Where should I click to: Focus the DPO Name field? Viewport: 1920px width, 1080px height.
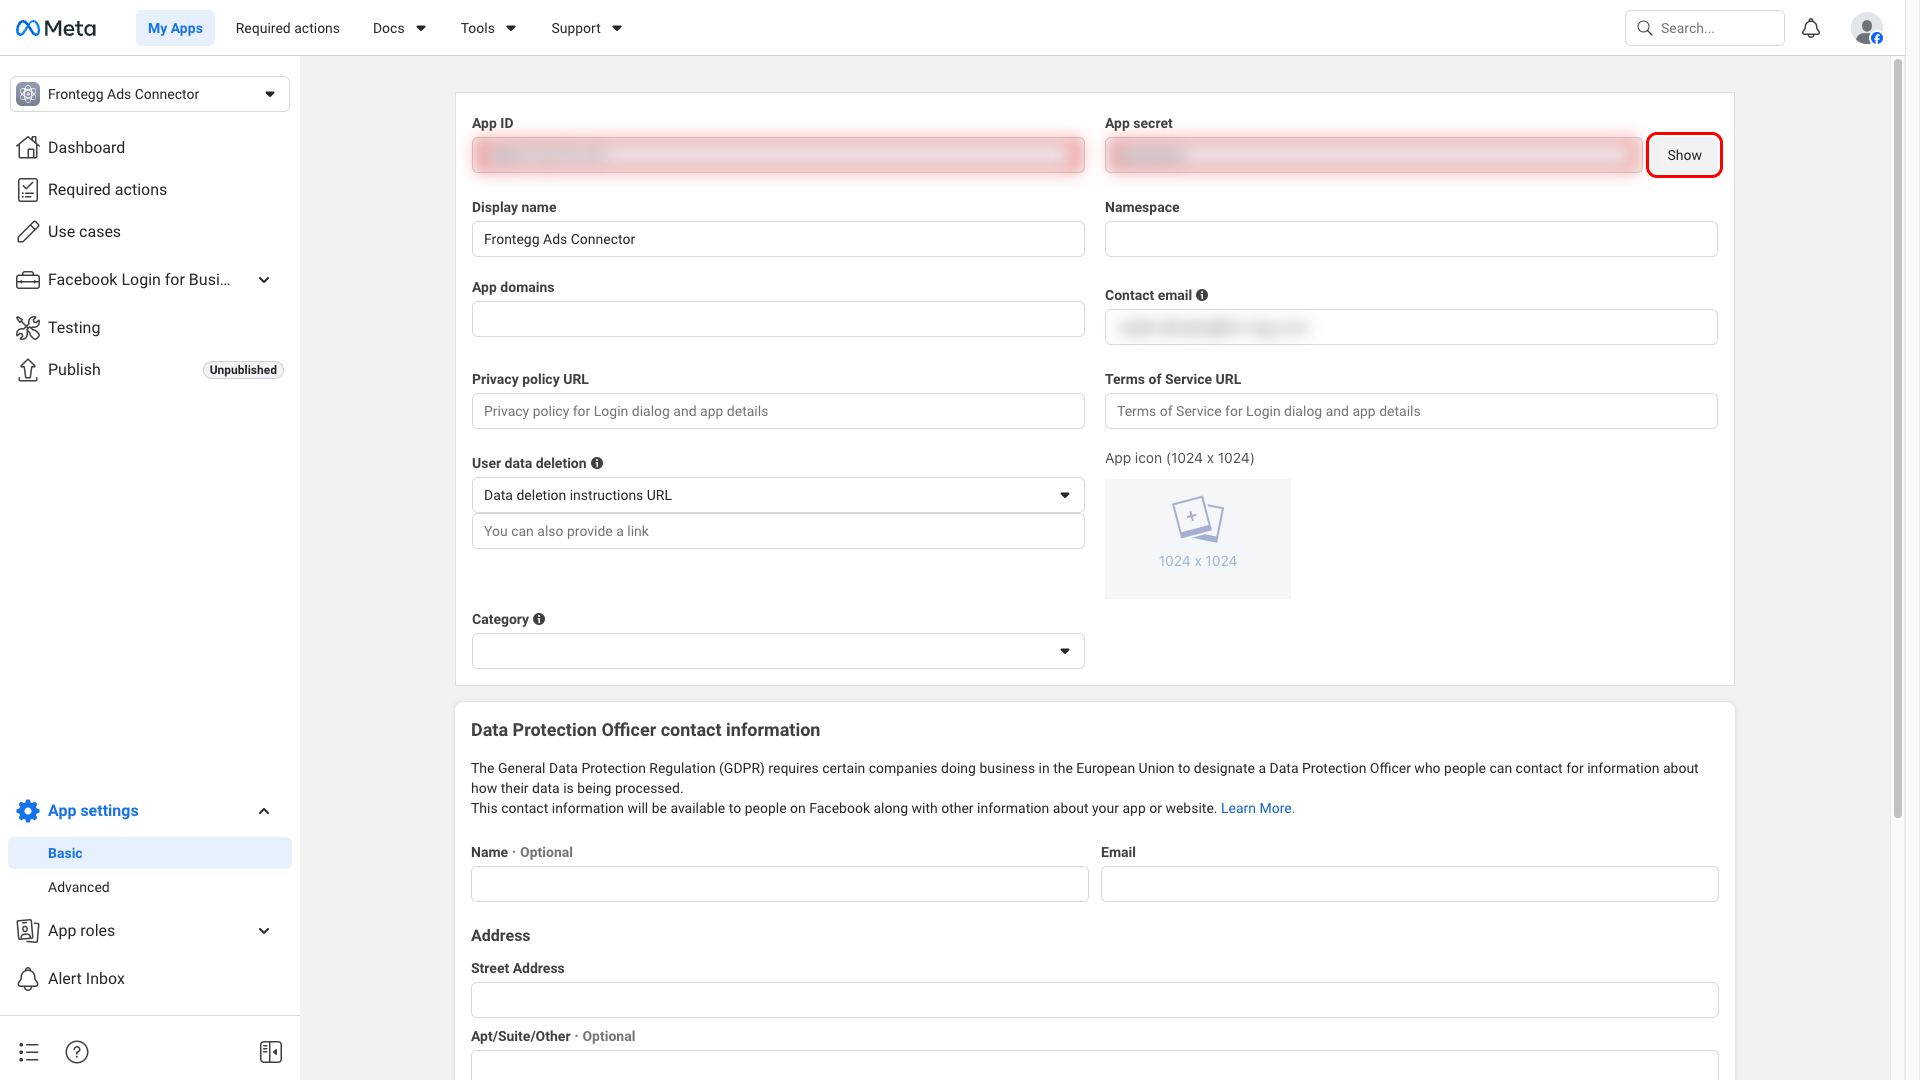(x=780, y=884)
